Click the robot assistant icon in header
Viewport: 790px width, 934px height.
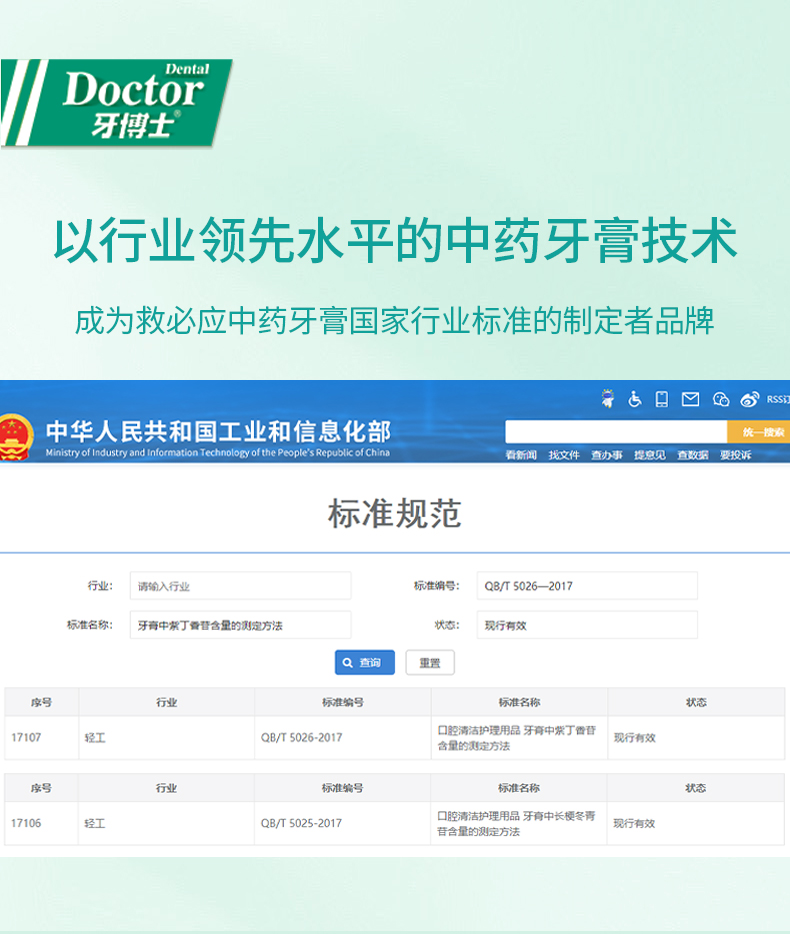(607, 400)
